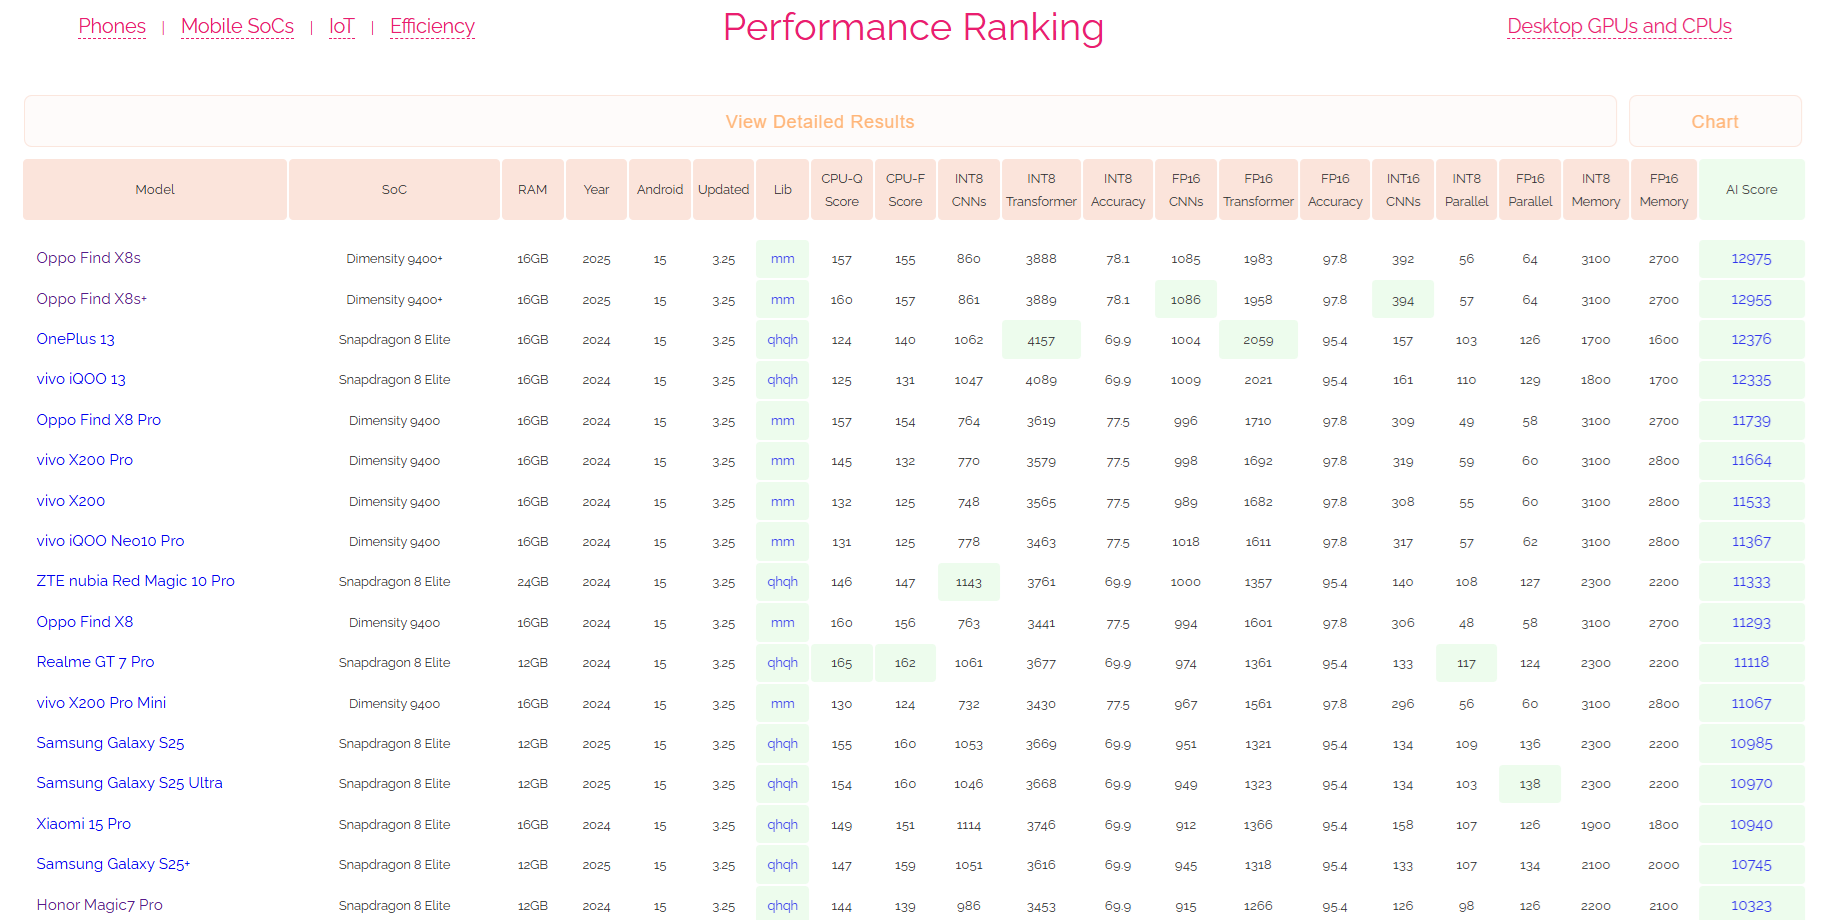Click the Honor Magic7 Pro link
Screen dimensions: 1825x920
click(100, 905)
